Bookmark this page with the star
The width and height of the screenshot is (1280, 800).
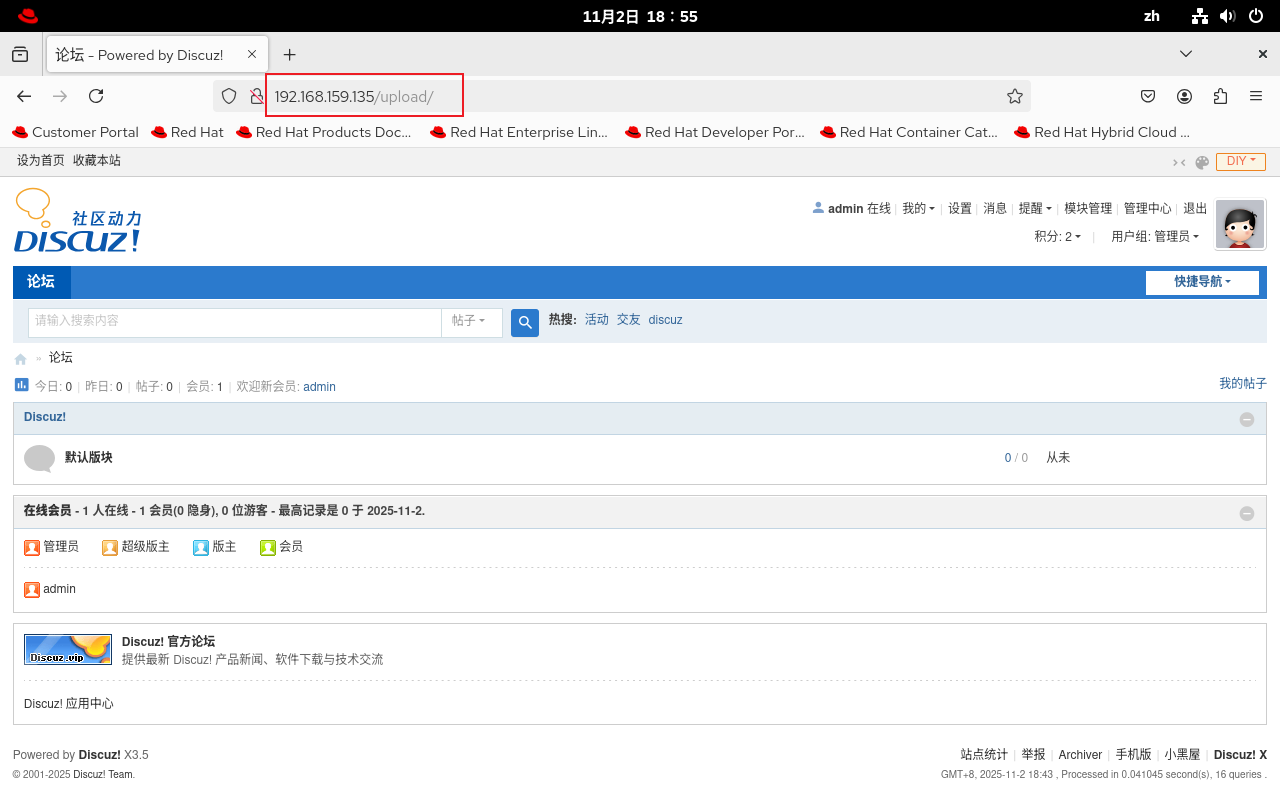coord(1015,96)
